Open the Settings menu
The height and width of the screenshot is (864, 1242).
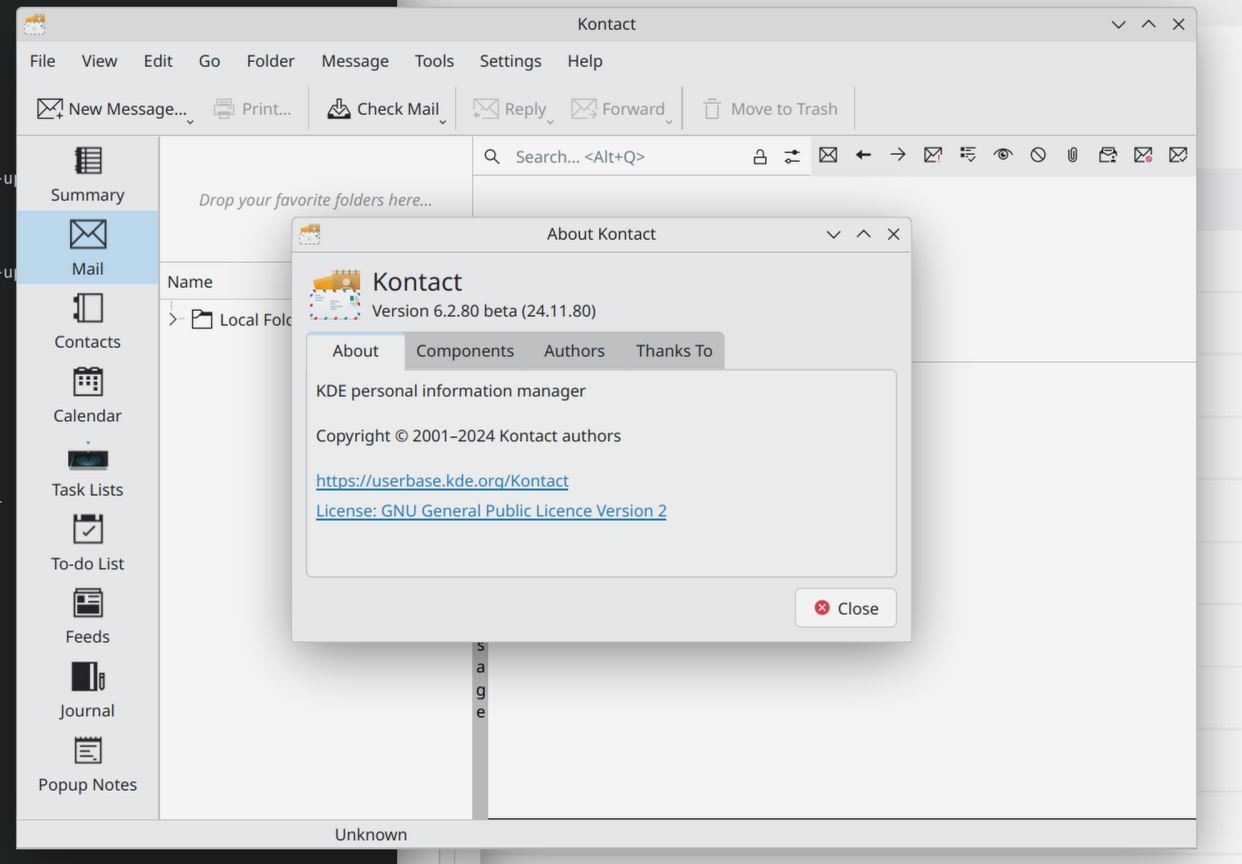point(510,61)
